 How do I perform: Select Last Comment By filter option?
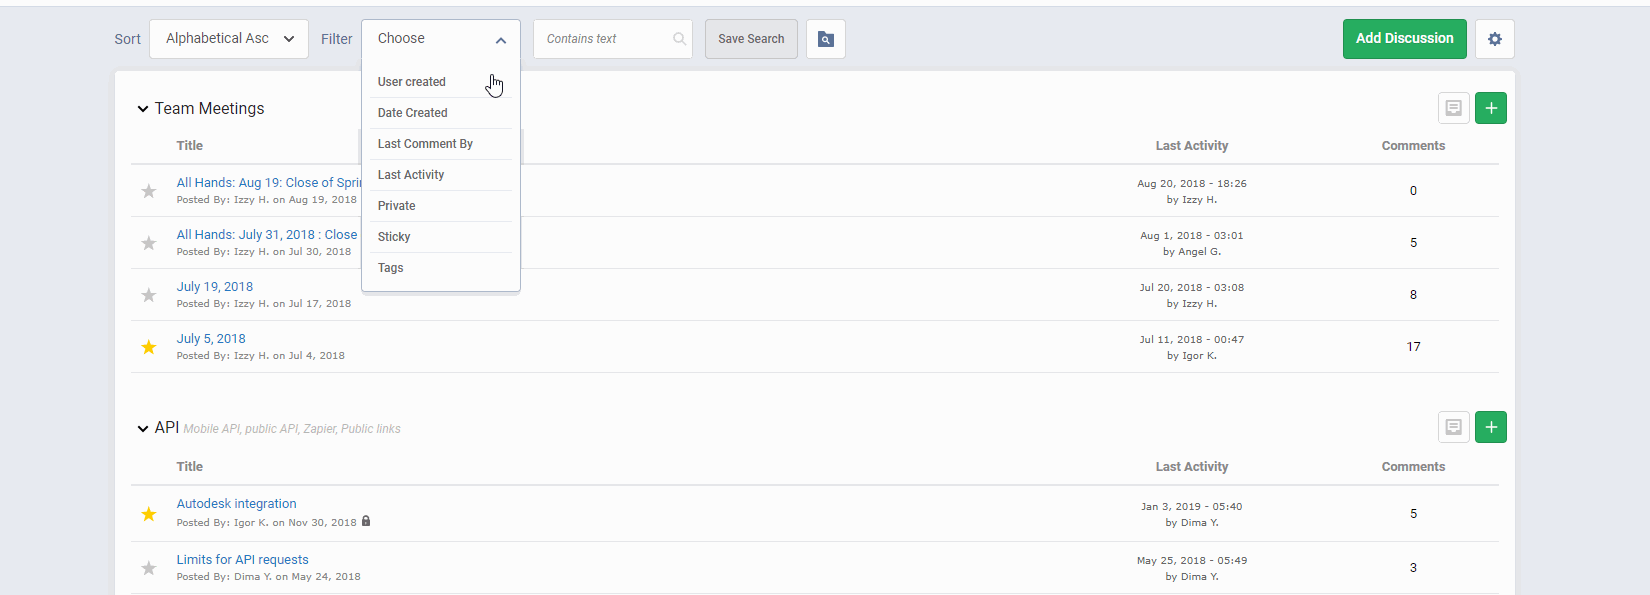(441, 144)
